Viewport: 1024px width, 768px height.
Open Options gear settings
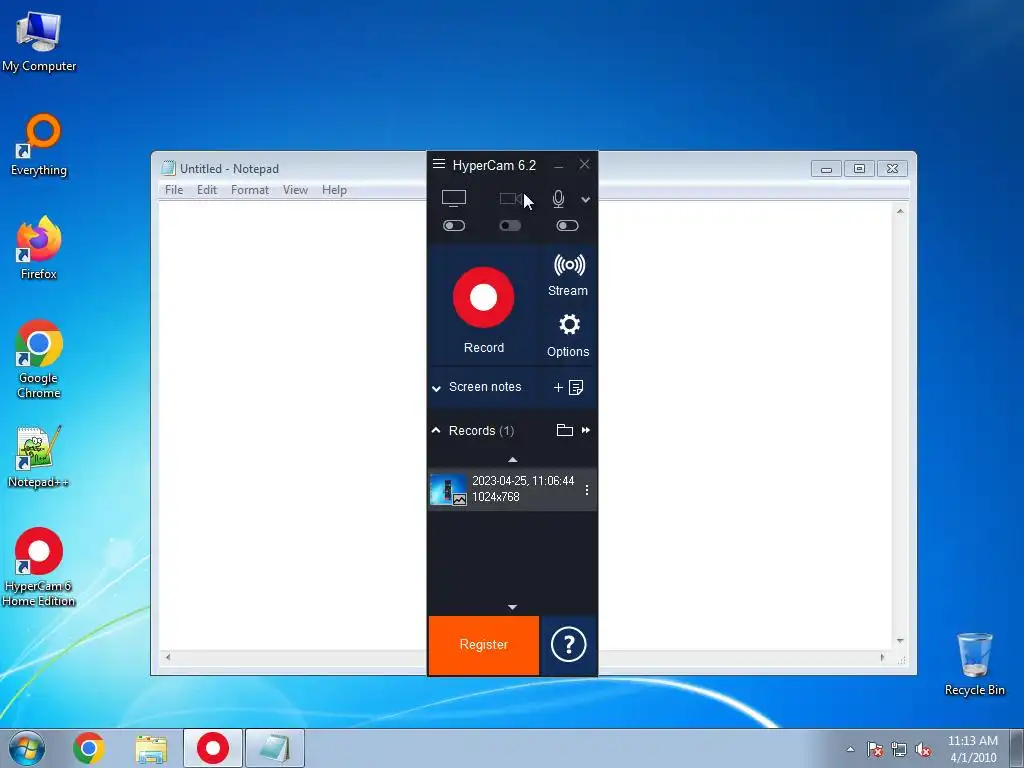[x=568, y=335]
